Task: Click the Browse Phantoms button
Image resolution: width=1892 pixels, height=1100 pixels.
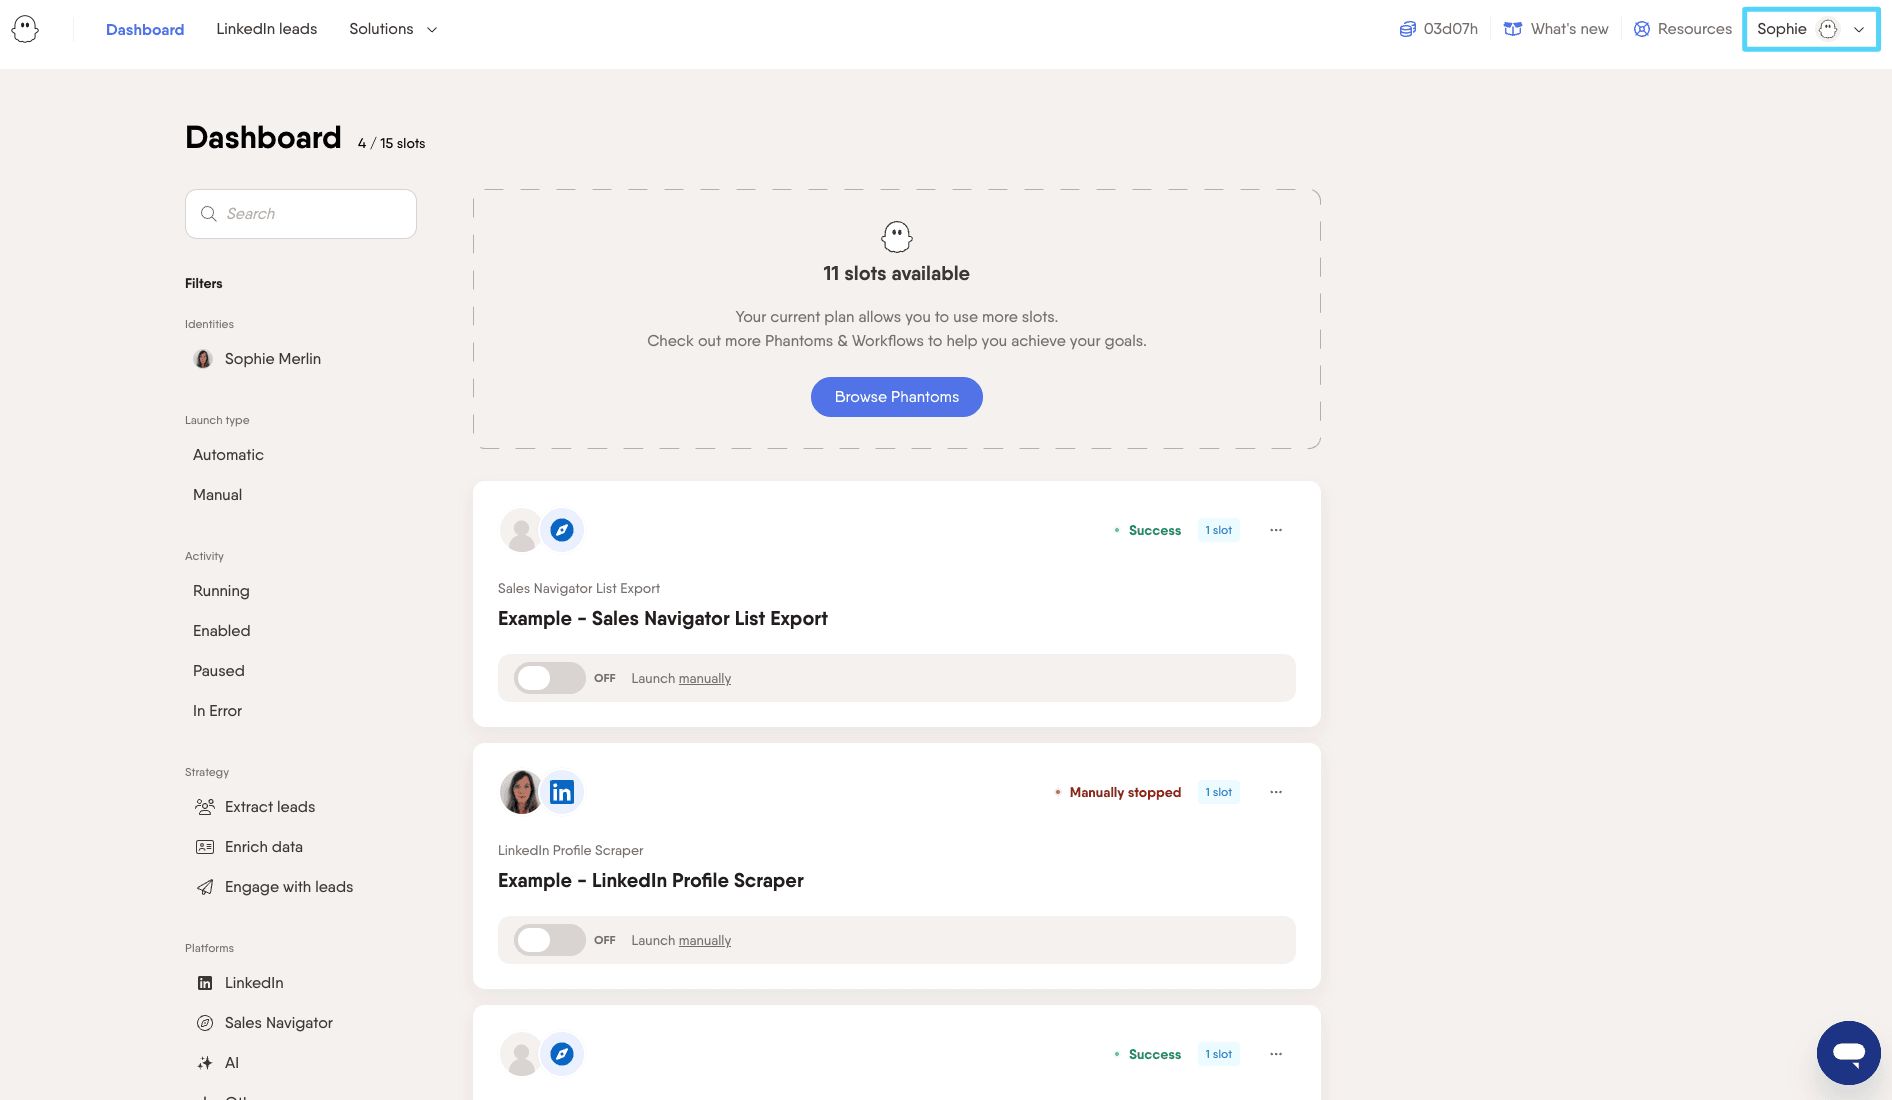Action: point(896,397)
